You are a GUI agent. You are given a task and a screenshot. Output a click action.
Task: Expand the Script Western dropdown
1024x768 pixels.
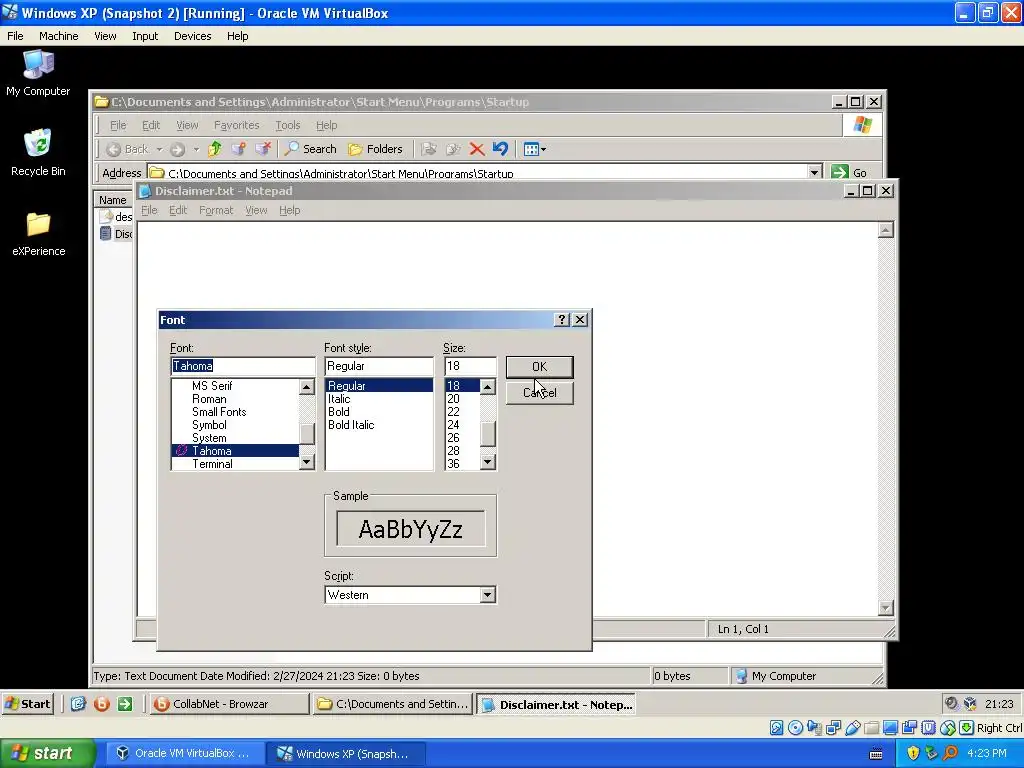(x=487, y=595)
